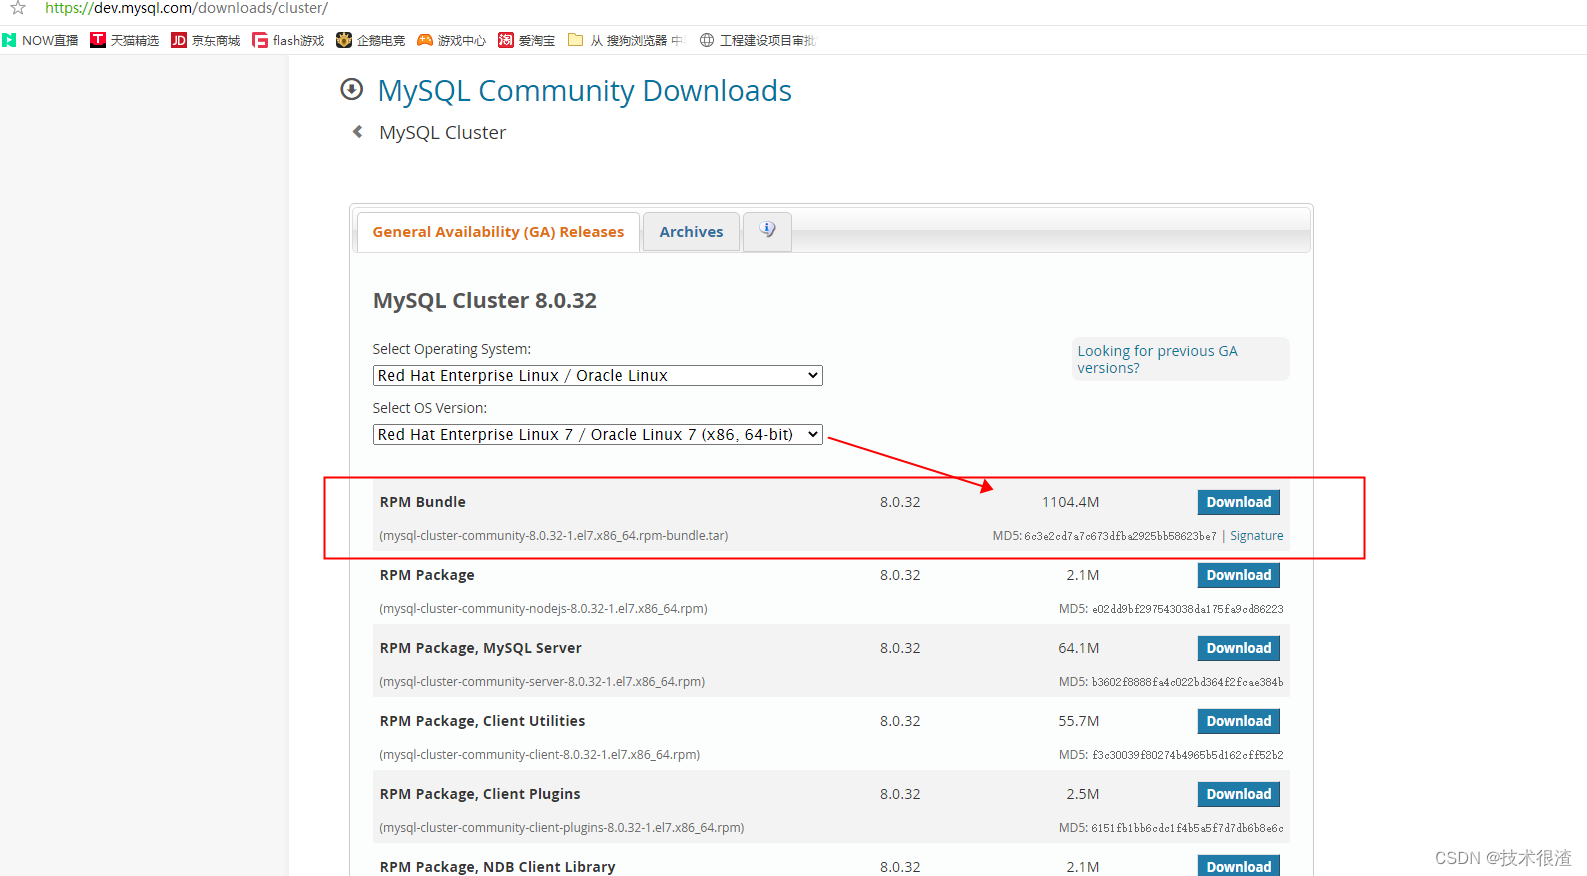Image resolution: width=1587 pixels, height=876 pixels.
Task: Open the 企鹅电竞 bookmark
Action: point(371,40)
